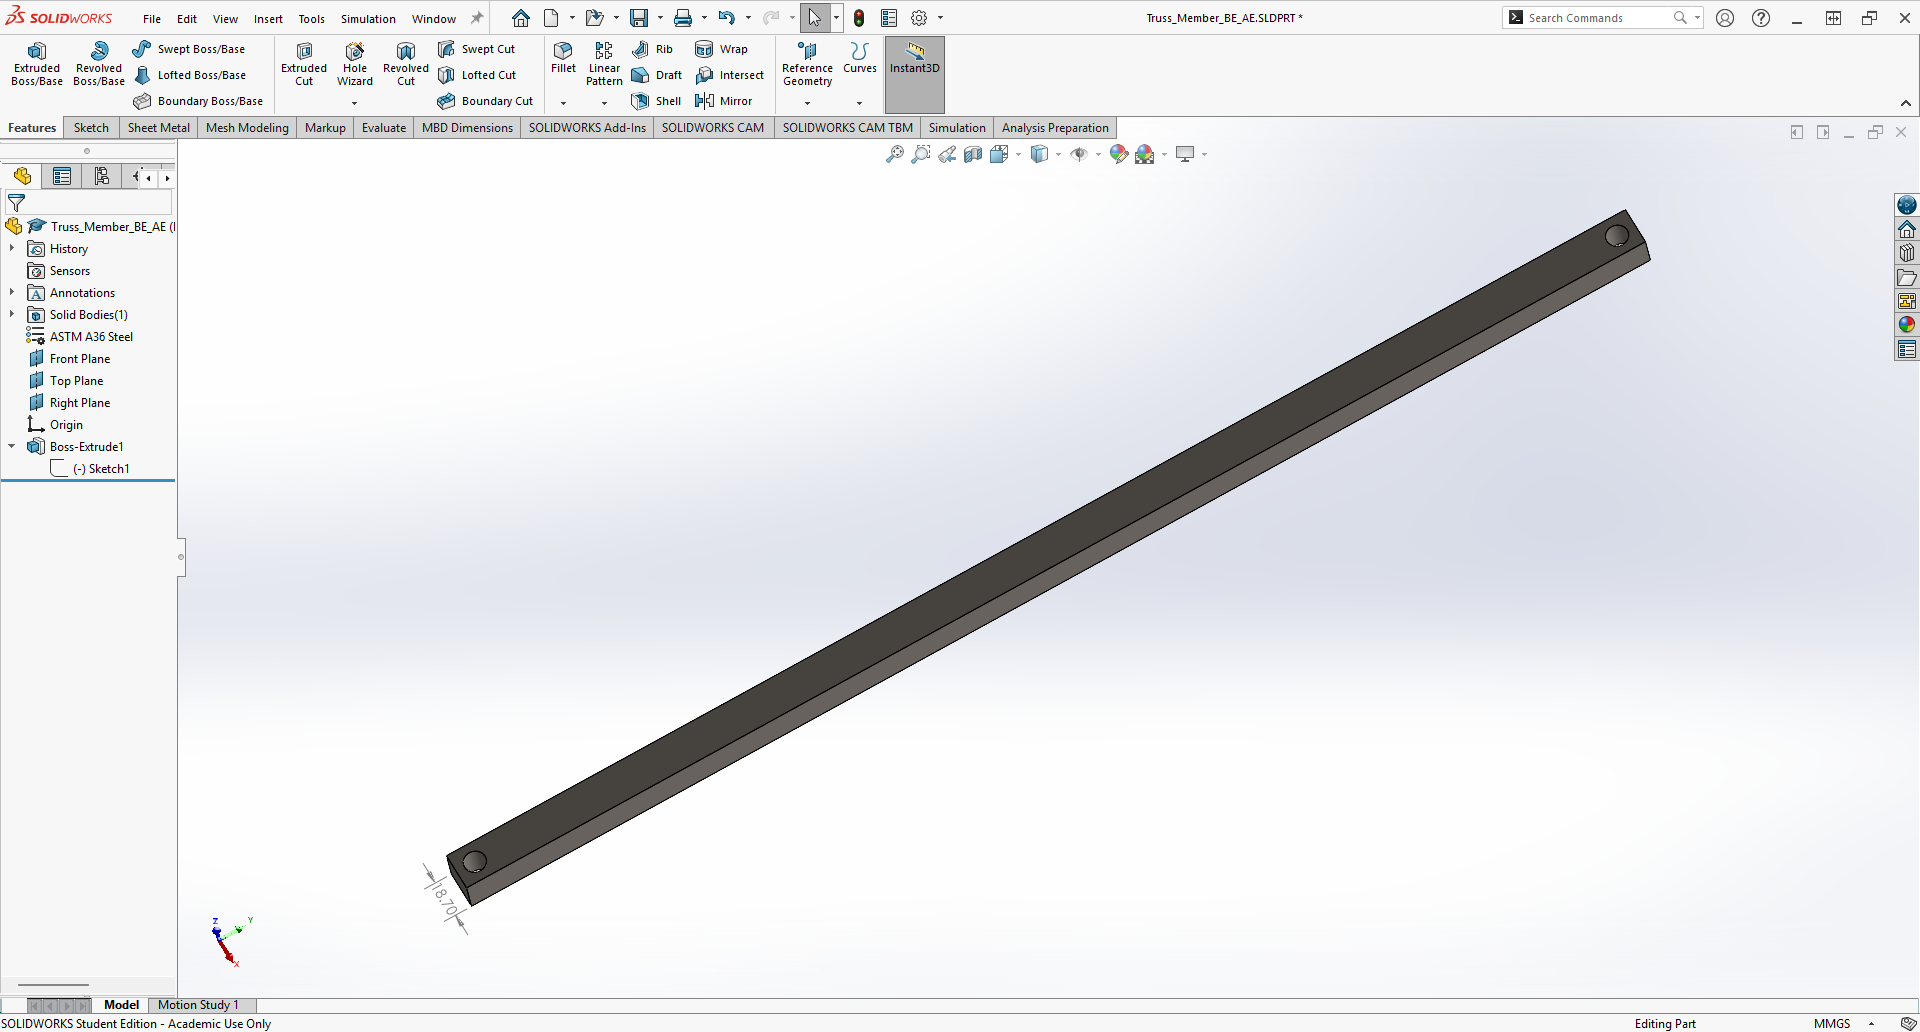1920x1032 pixels.
Task: Select the Swept Cut tool
Action: (476, 49)
